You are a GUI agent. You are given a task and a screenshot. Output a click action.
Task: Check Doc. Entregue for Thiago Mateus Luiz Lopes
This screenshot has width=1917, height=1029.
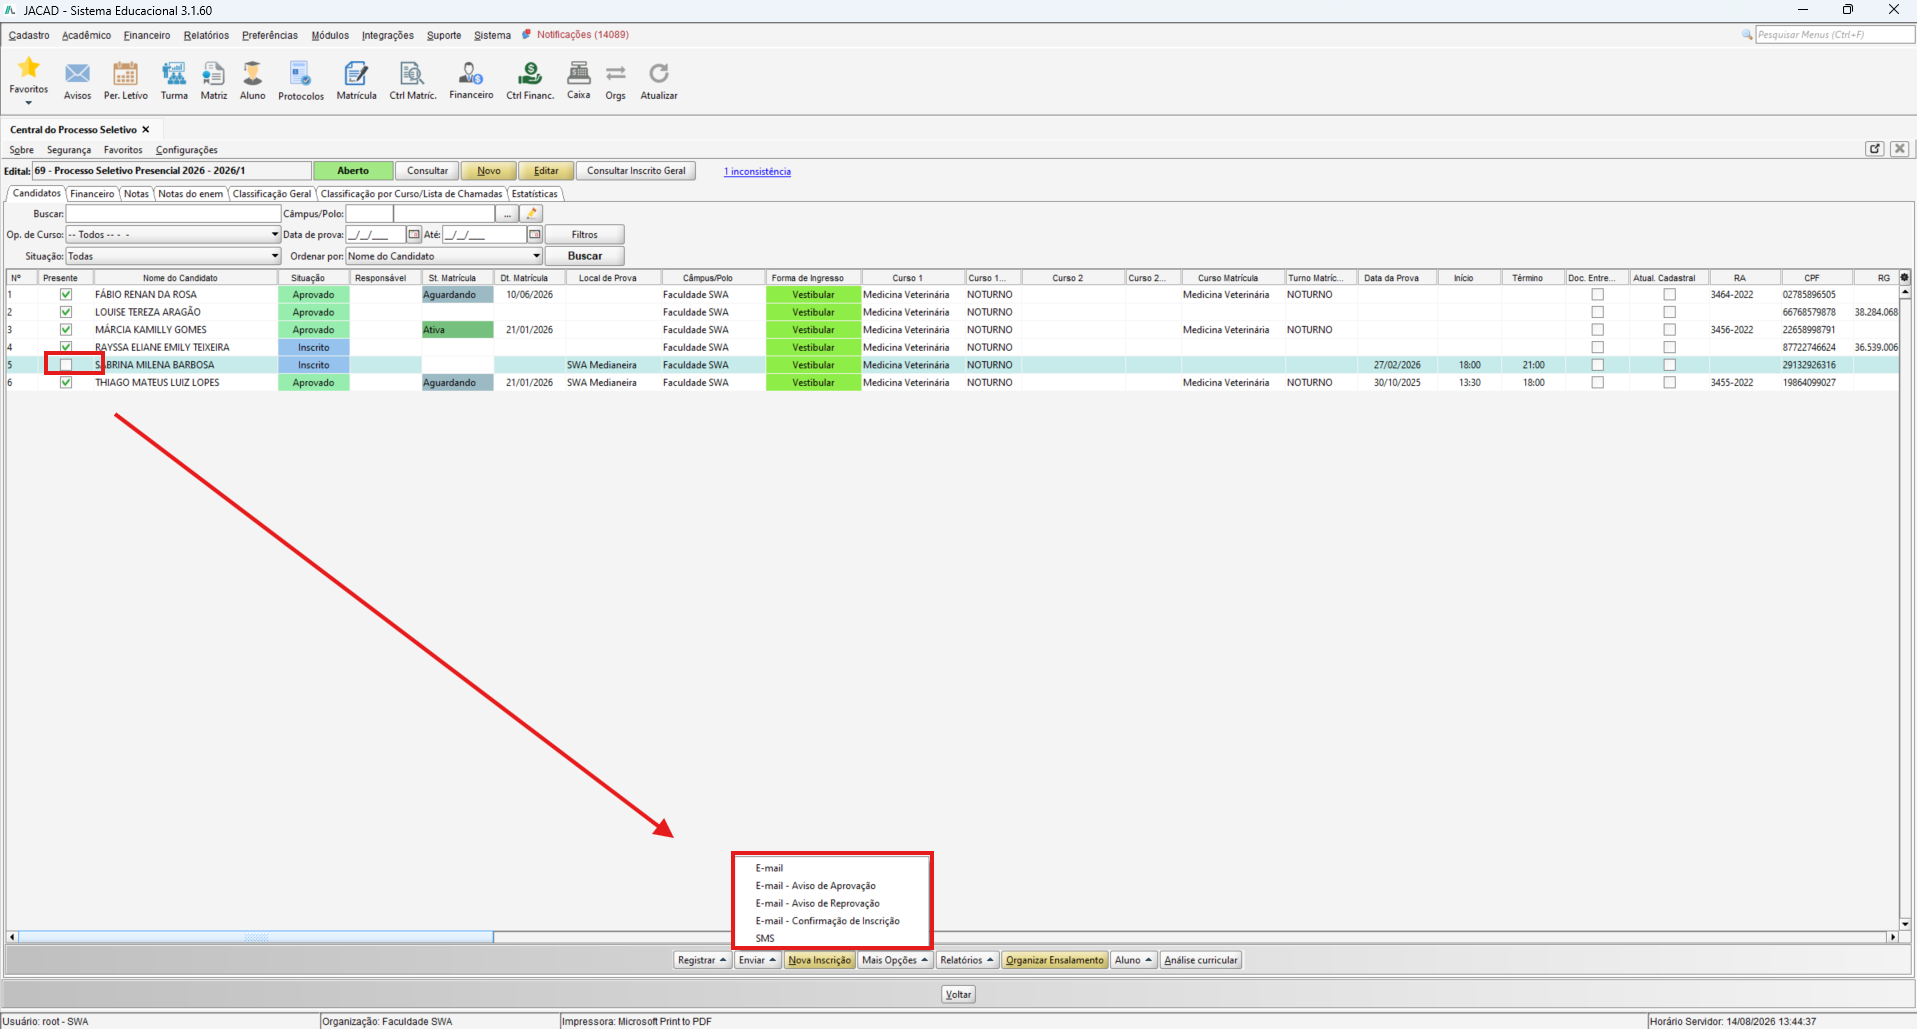1597,382
